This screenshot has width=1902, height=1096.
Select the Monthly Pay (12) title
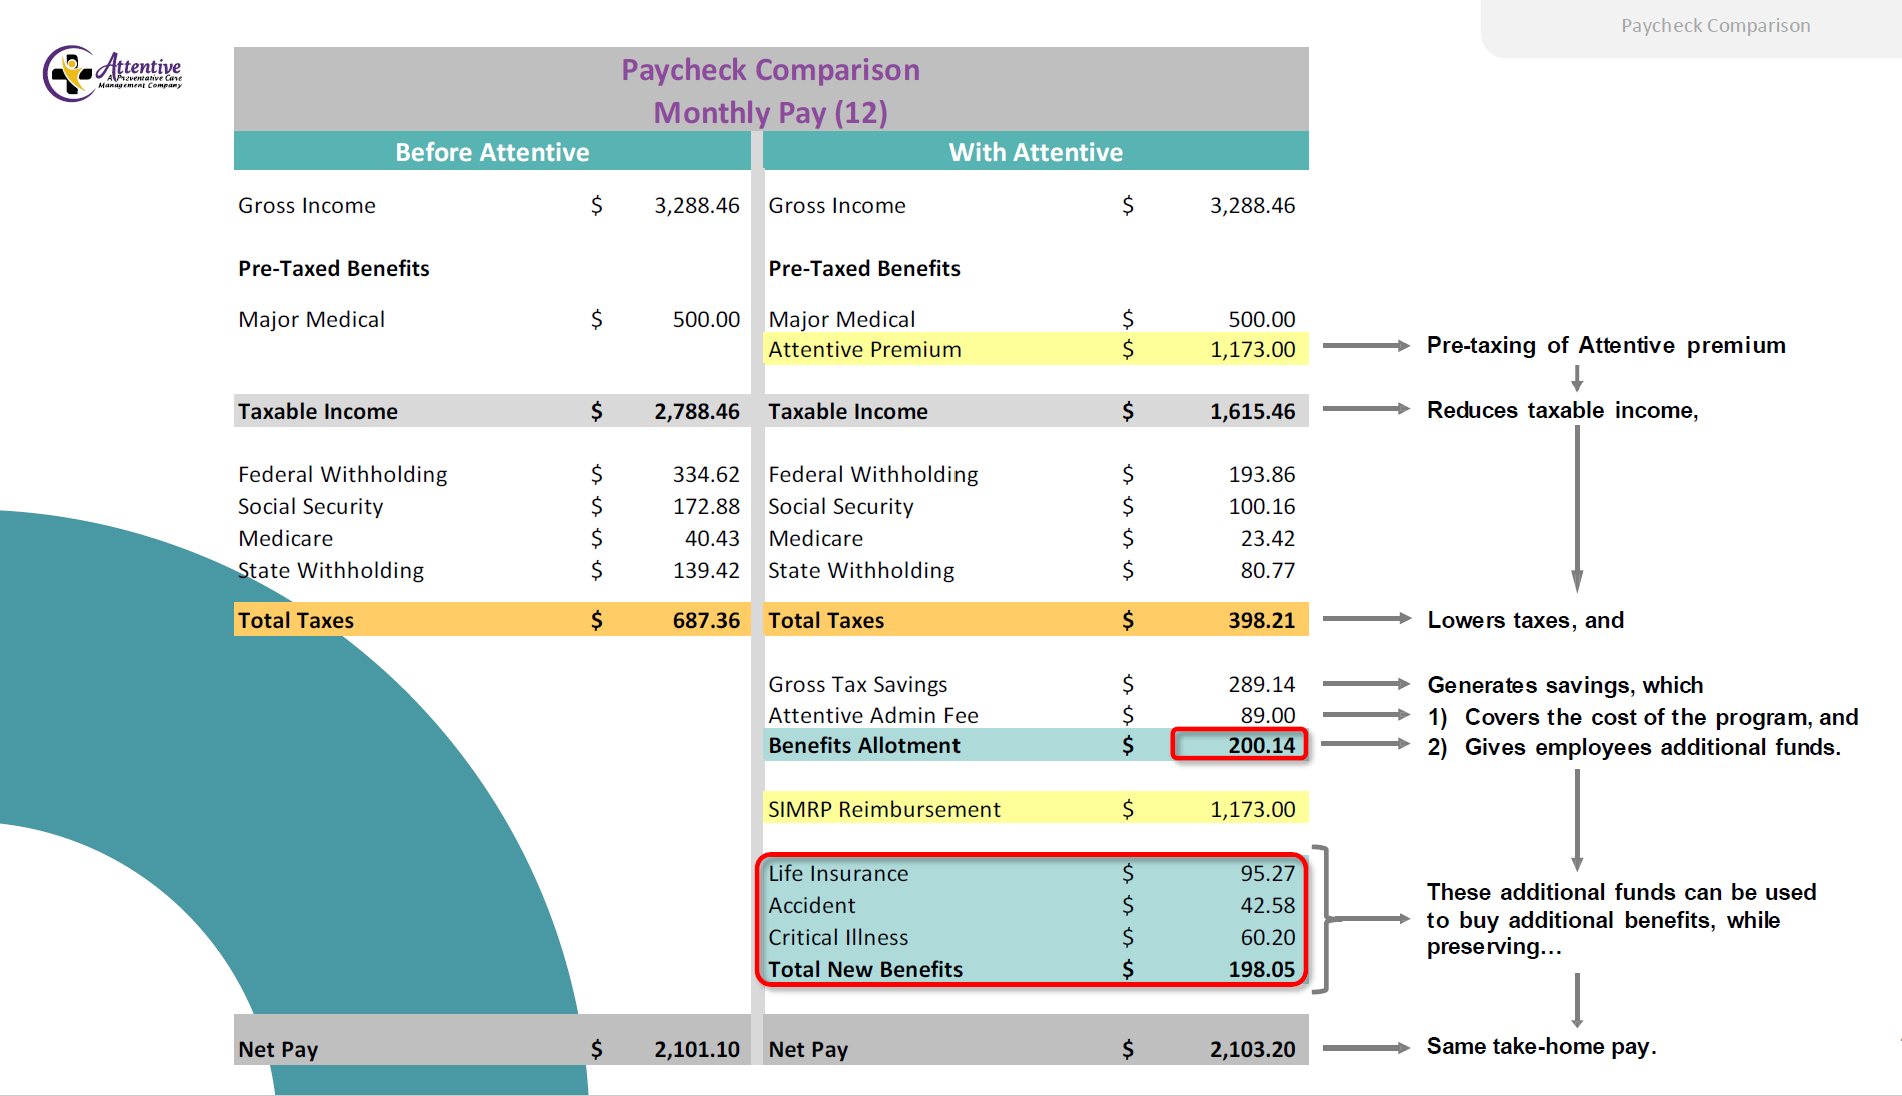coord(769,113)
